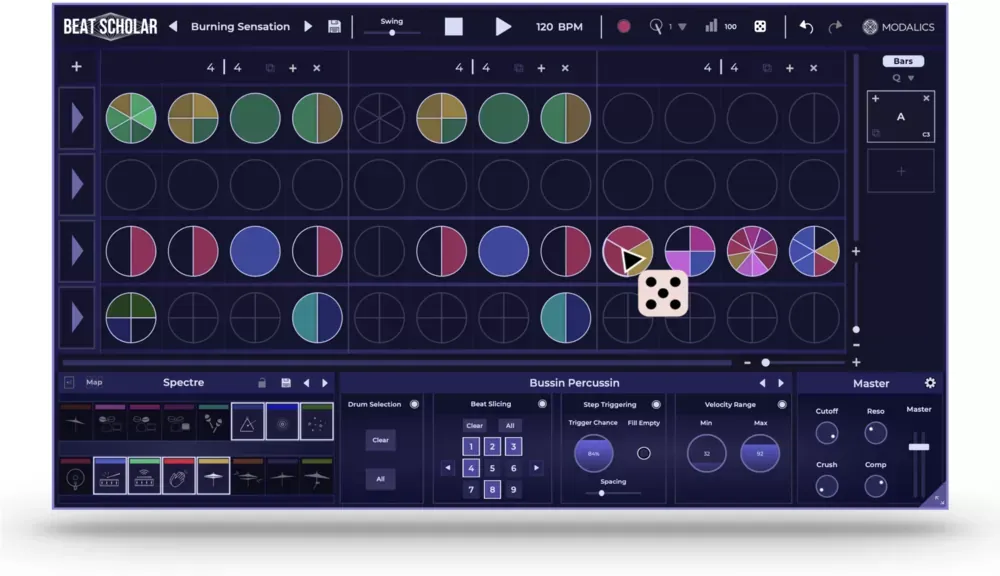This screenshot has height=576, width=1000.
Task: Select the Bars tab on right panel
Action: pos(903,61)
